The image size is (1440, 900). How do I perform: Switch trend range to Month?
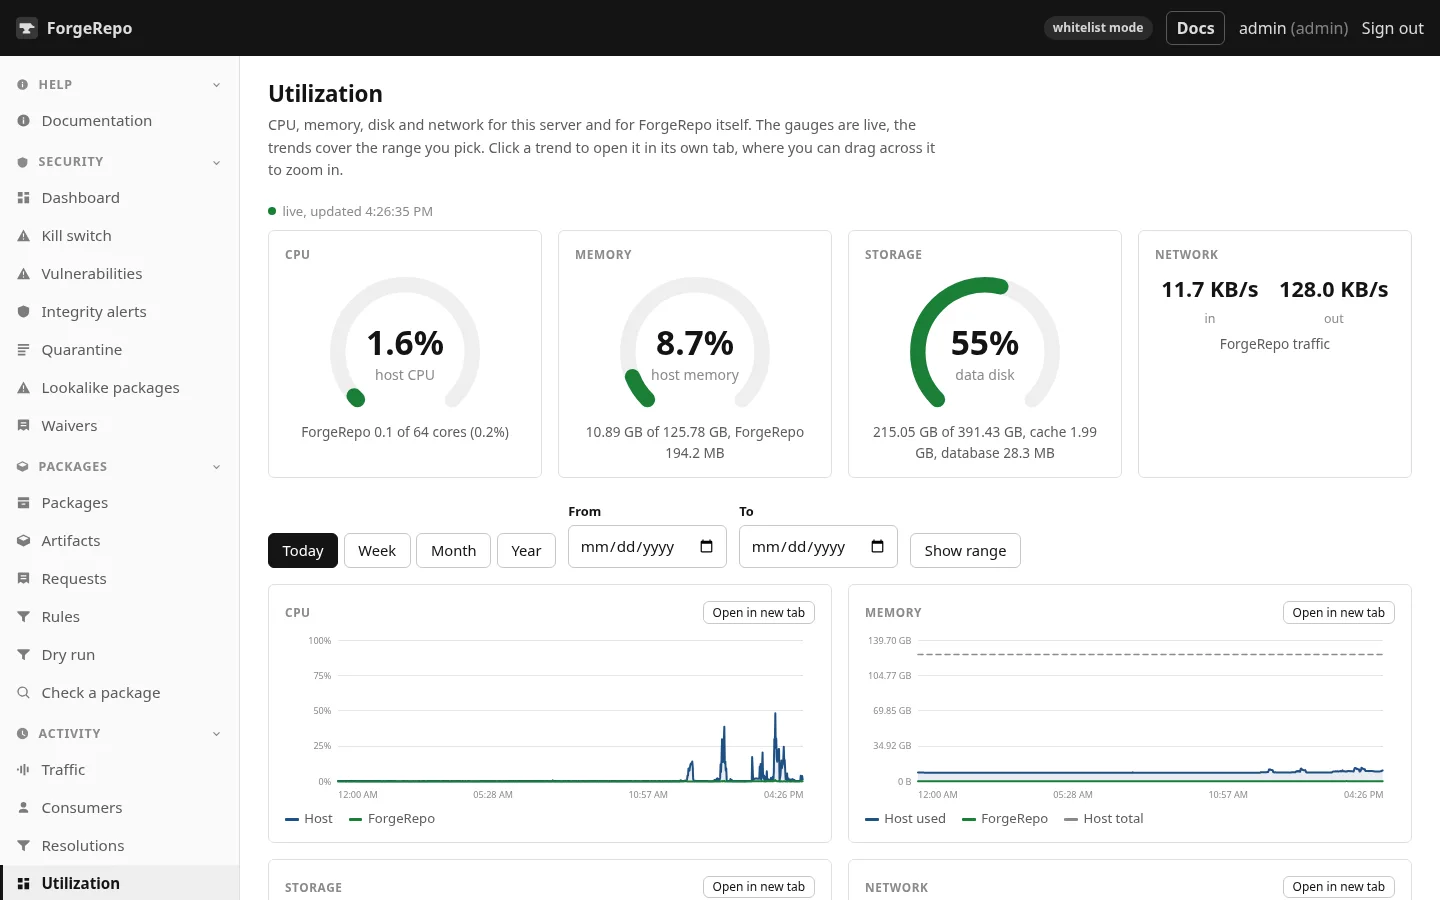pos(453,551)
